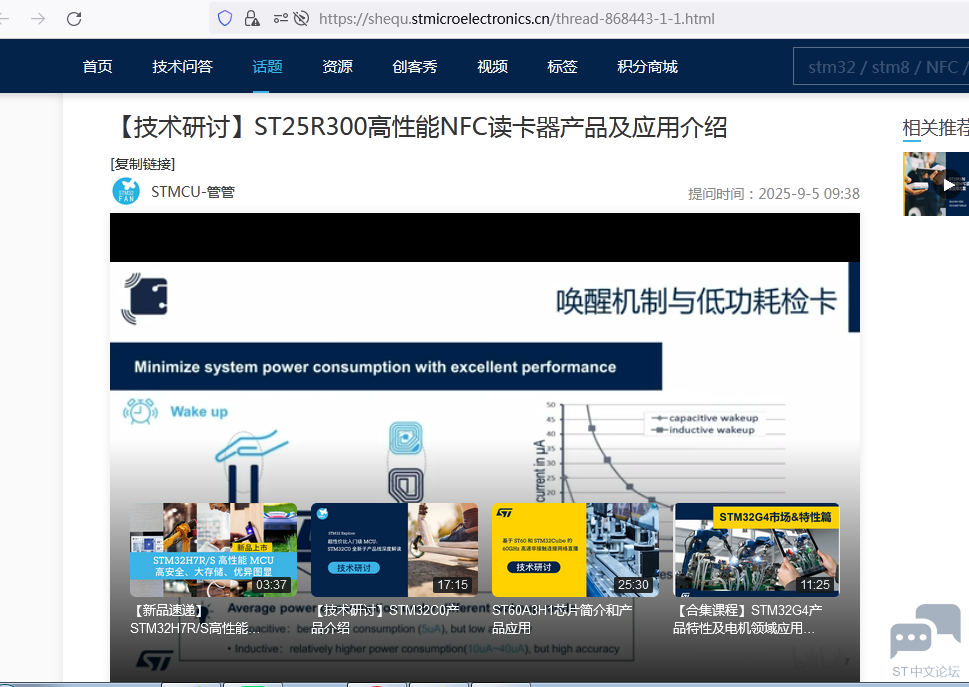Image resolution: width=969 pixels, height=687 pixels.
Task: Select the 视频 navigation item
Action: [x=491, y=66]
